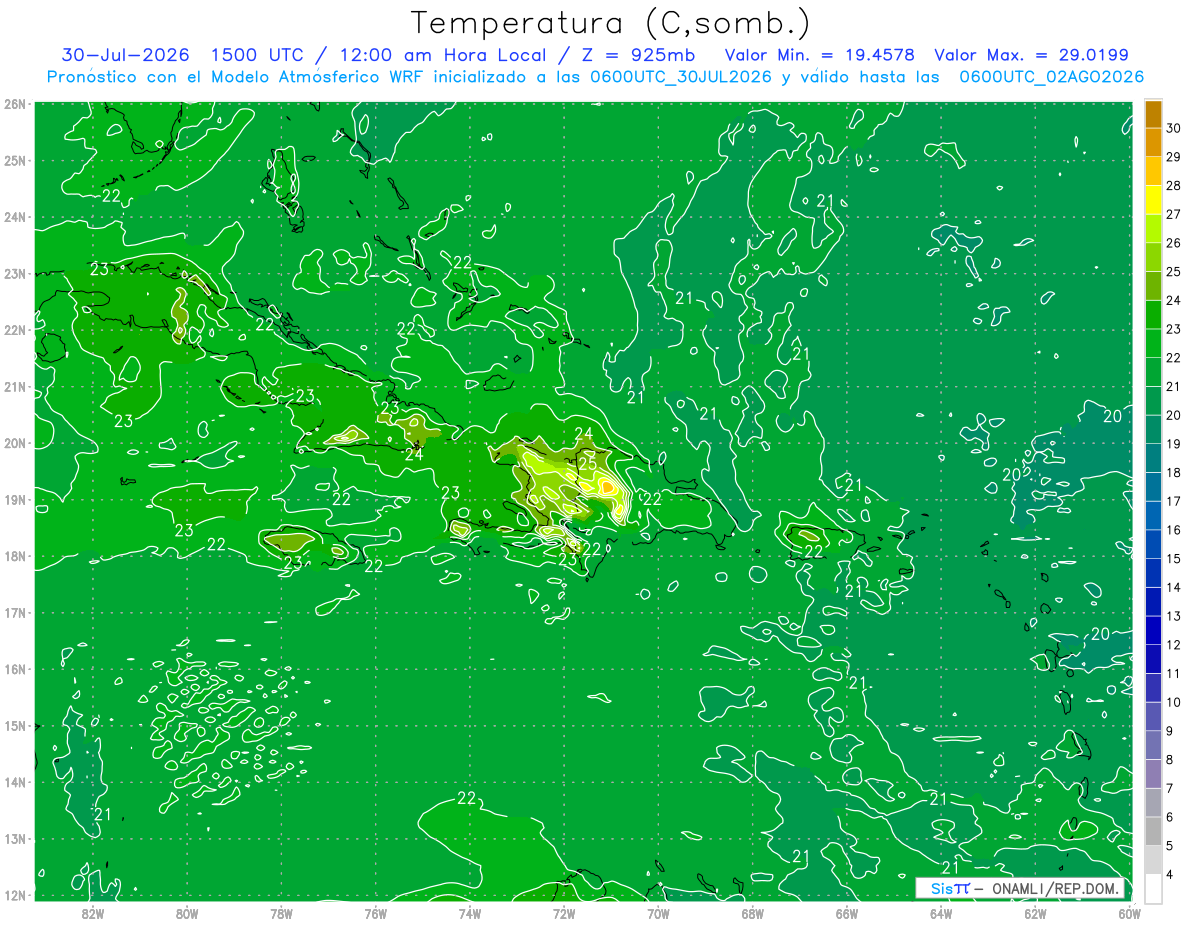The image size is (1200, 927).
Task: Click the "68W" longitude axis label
Action: [x=753, y=913]
